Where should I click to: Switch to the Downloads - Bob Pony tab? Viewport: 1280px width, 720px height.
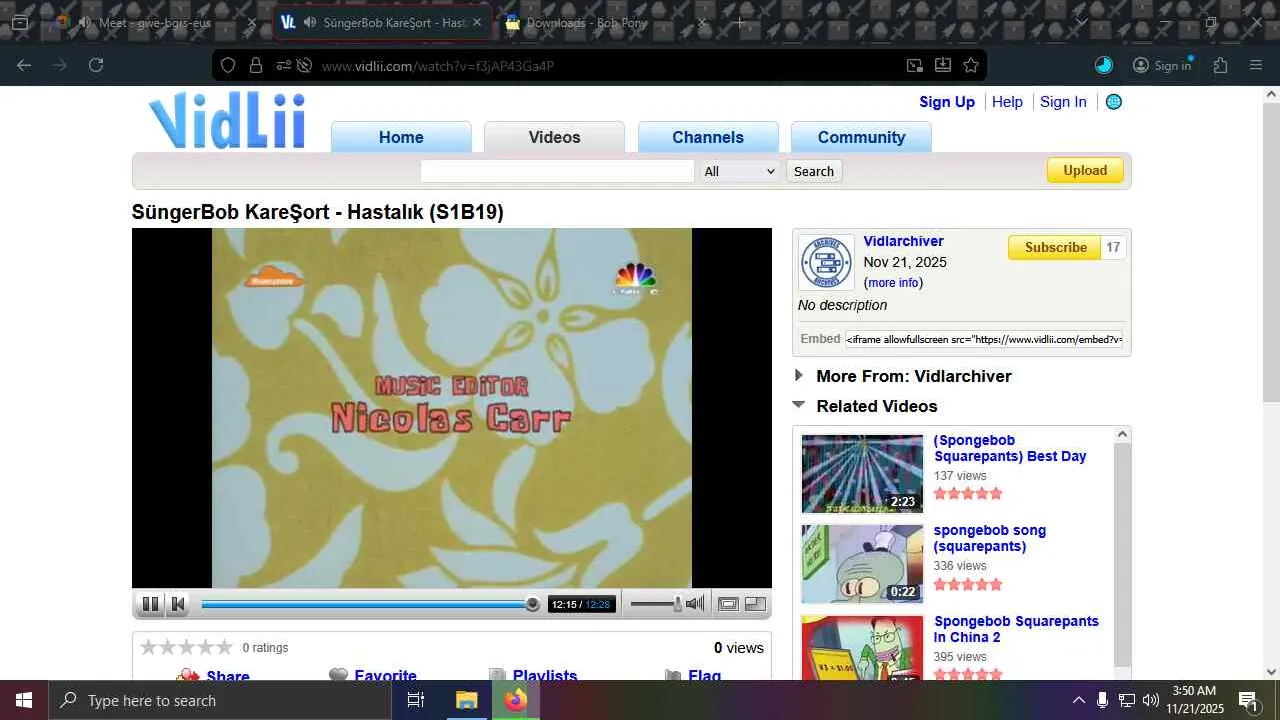(x=607, y=22)
